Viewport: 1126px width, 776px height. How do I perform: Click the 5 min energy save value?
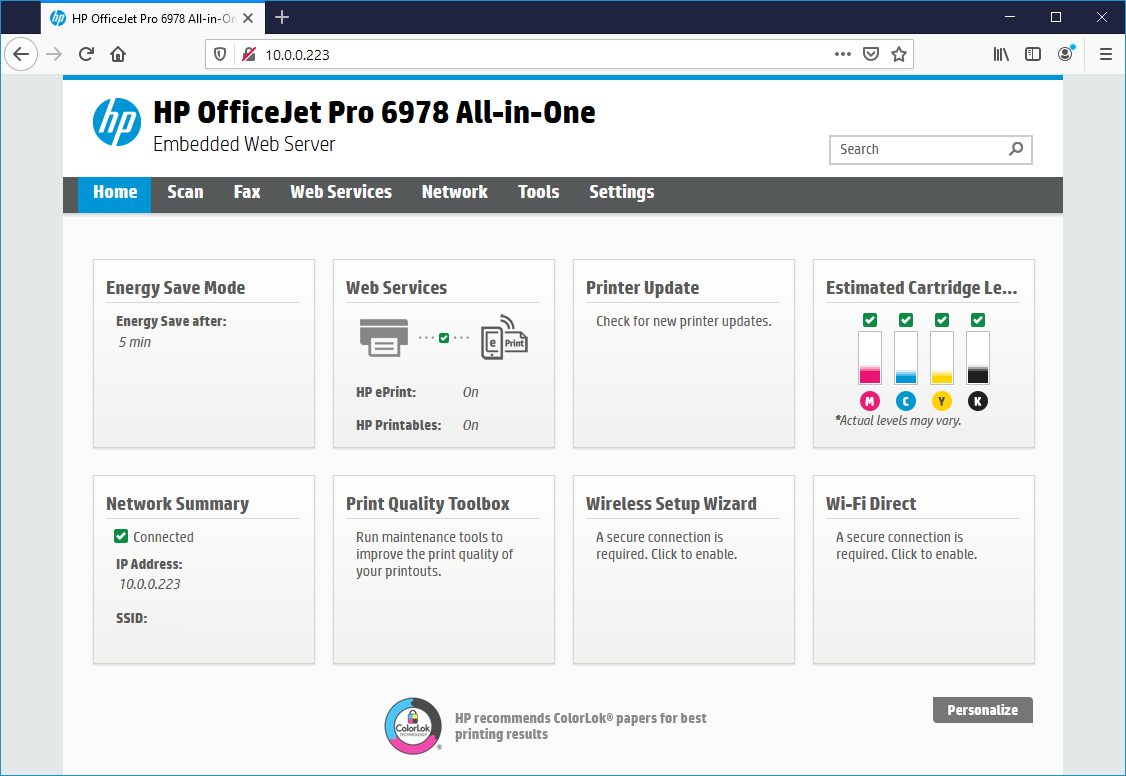(x=135, y=342)
